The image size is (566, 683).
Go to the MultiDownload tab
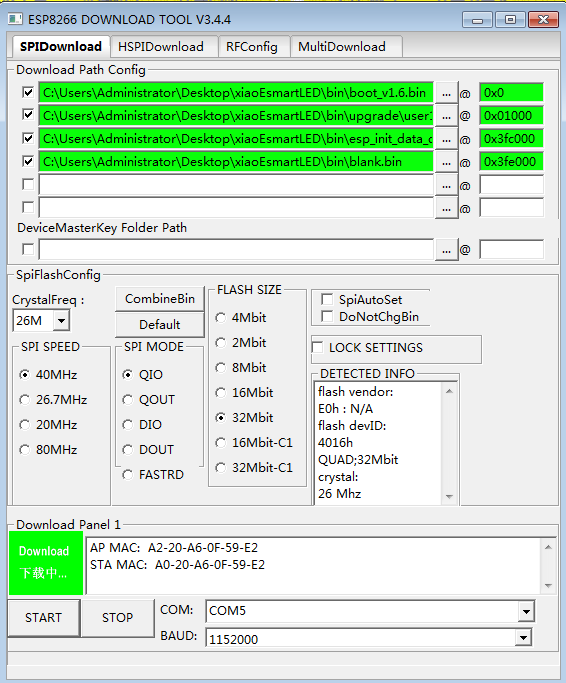(342, 47)
